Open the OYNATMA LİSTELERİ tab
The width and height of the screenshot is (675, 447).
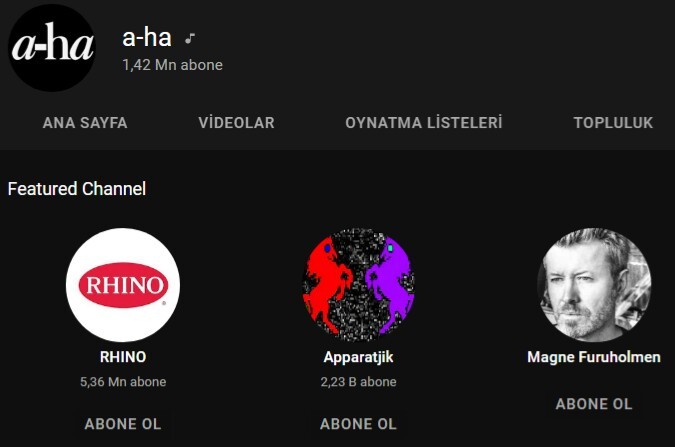coord(424,123)
